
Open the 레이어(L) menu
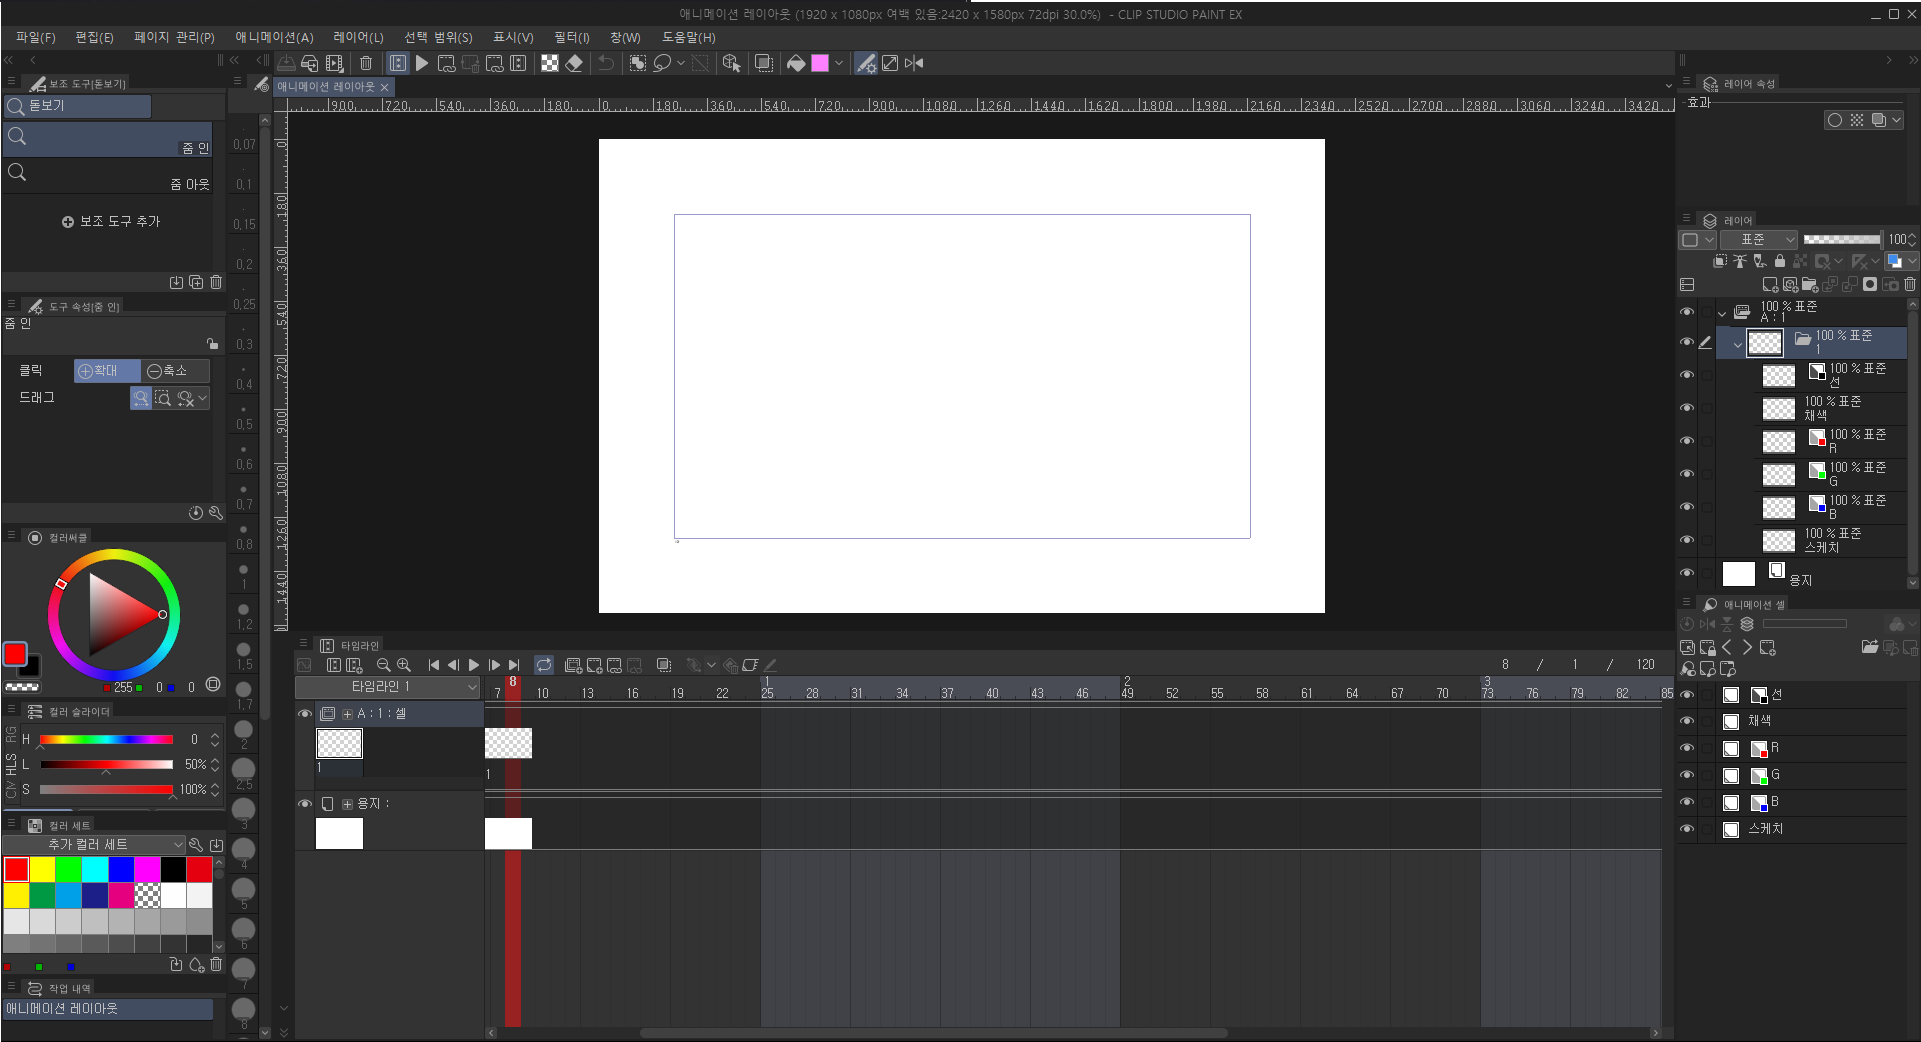click(358, 37)
